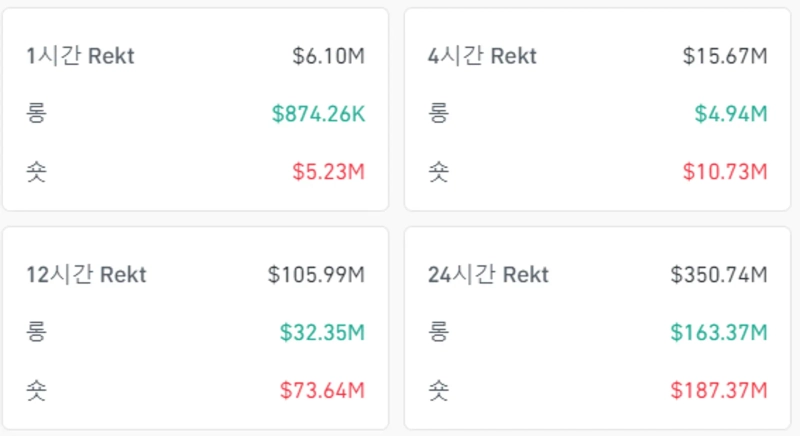
Task: Click the 숏 label in 4시간 card
Action: (x=438, y=172)
